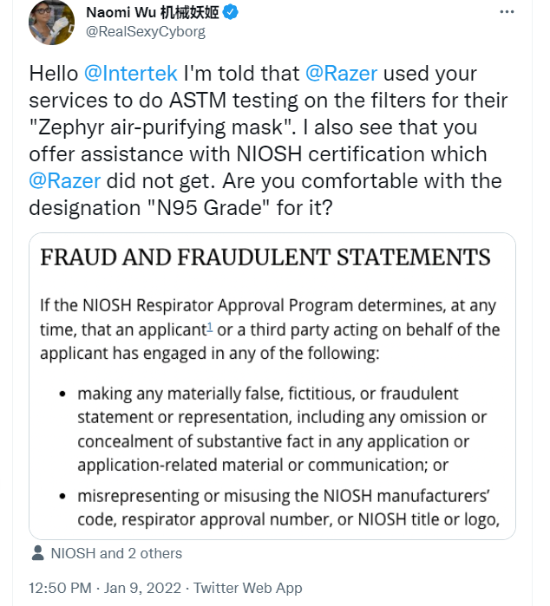Click the person icon for tagged accounts
Viewport: 550px width, 606px height.
(x=37, y=553)
